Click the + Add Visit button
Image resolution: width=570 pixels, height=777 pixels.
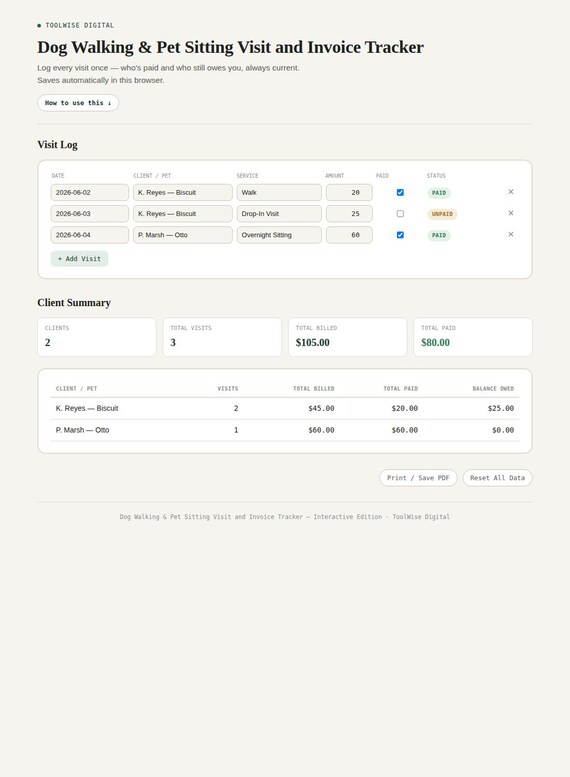pos(79,259)
